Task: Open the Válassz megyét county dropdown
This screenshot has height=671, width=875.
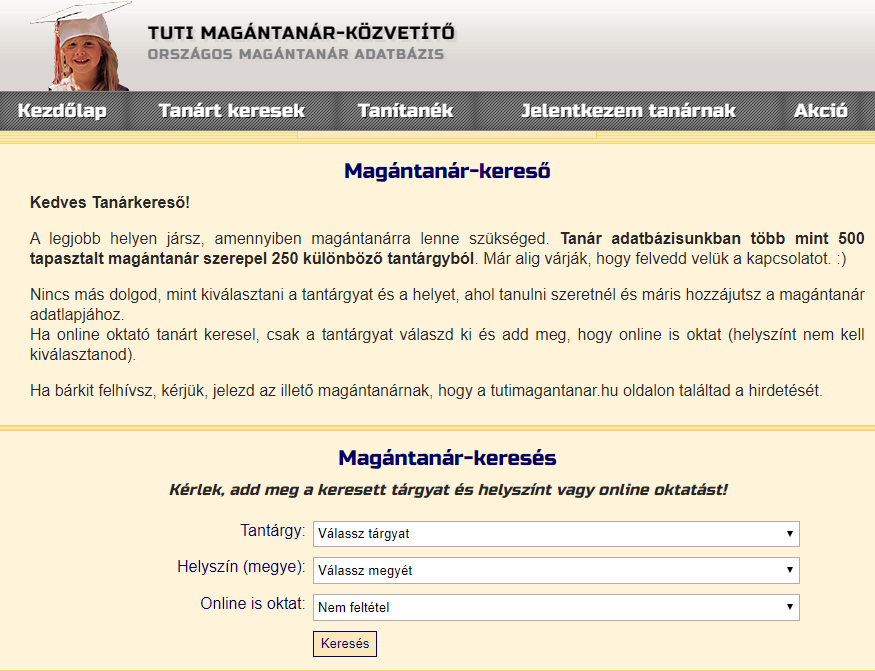Action: 556,570
